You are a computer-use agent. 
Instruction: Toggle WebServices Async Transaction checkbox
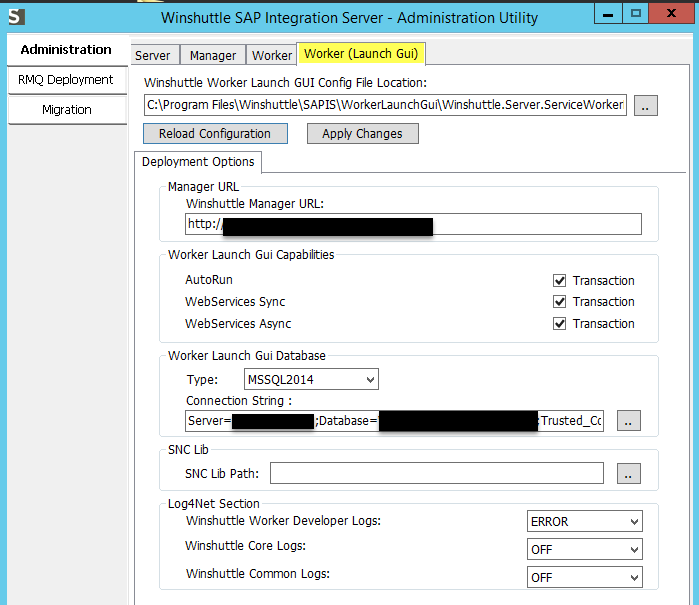click(559, 324)
